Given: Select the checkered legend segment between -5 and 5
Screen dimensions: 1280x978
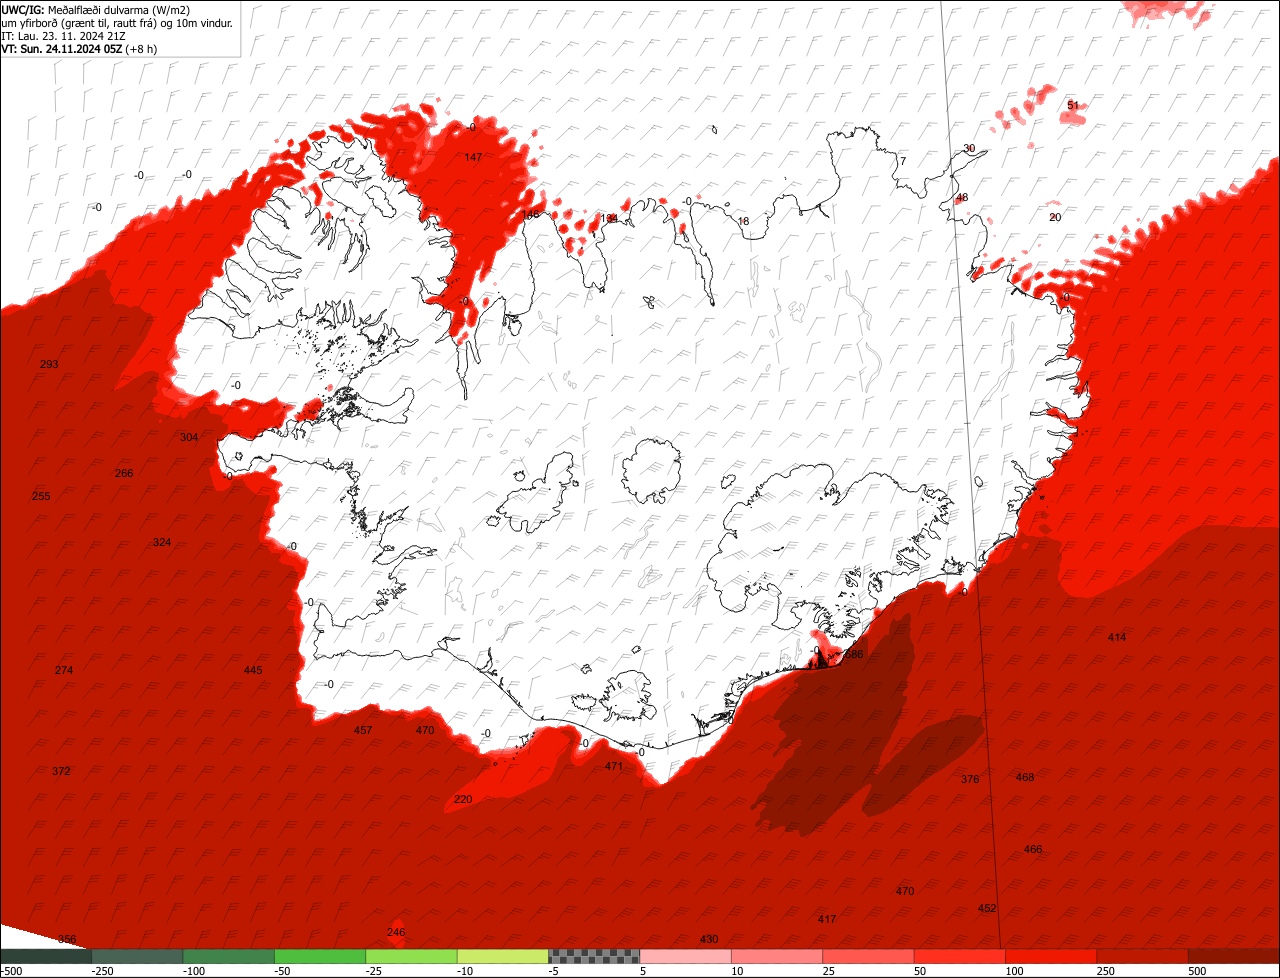Looking at the screenshot, I should click(x=594, y=956).
